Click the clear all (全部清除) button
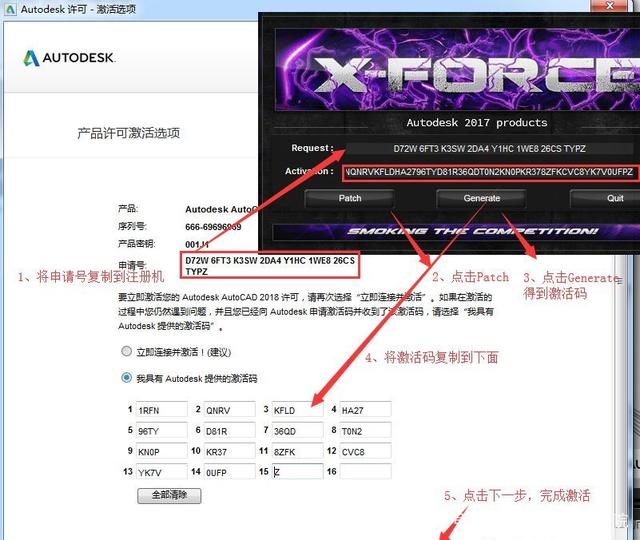Screen dimensions: 640x540 (x=169, y=496)
